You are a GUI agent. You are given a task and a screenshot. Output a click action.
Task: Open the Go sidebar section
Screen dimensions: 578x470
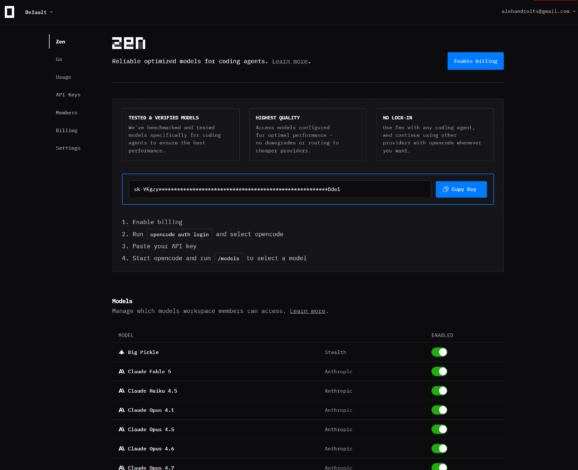pos(59,59)
